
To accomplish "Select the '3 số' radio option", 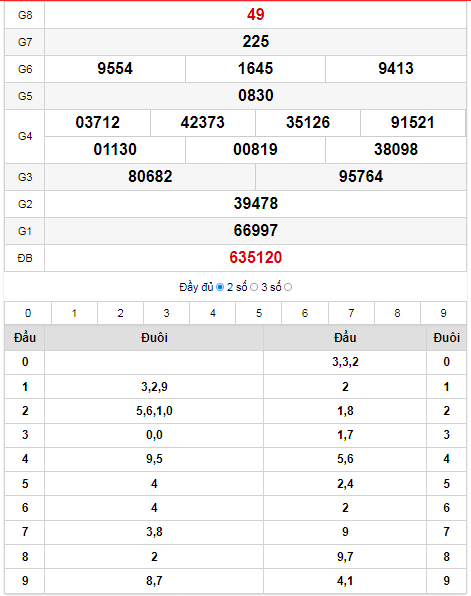I will click(288, 287).
